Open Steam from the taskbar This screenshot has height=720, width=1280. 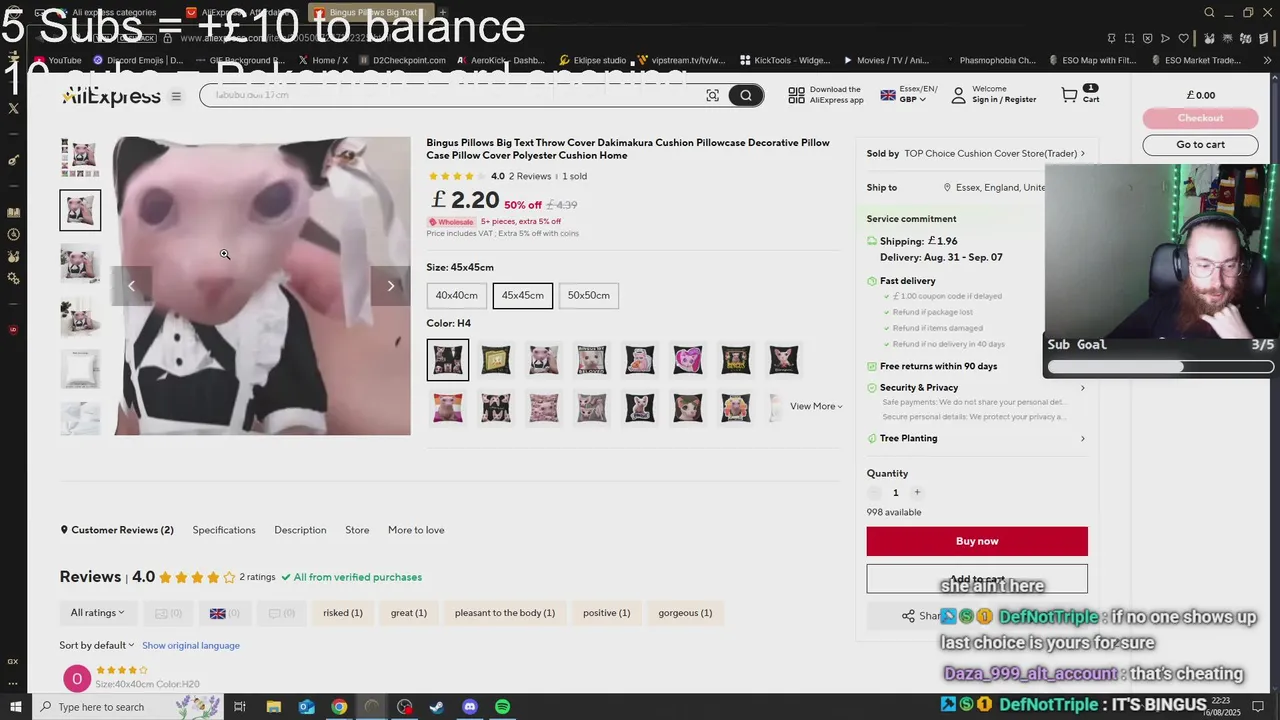click(437, 707)
